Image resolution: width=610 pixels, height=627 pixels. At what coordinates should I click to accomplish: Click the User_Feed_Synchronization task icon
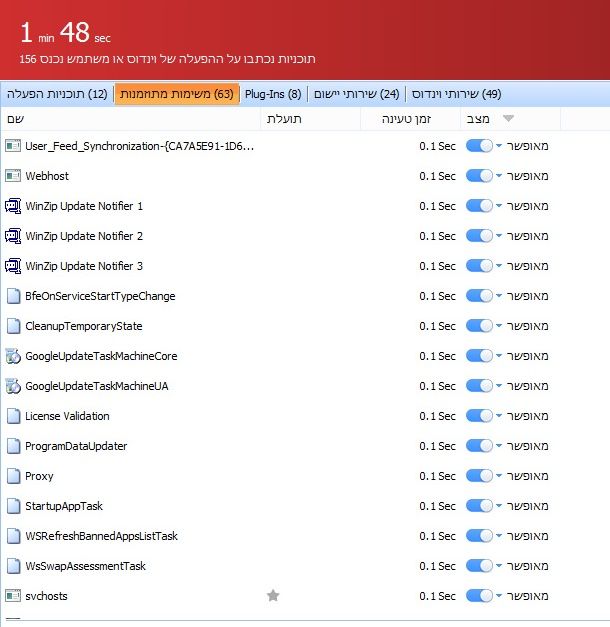click(x=13, y=146)
